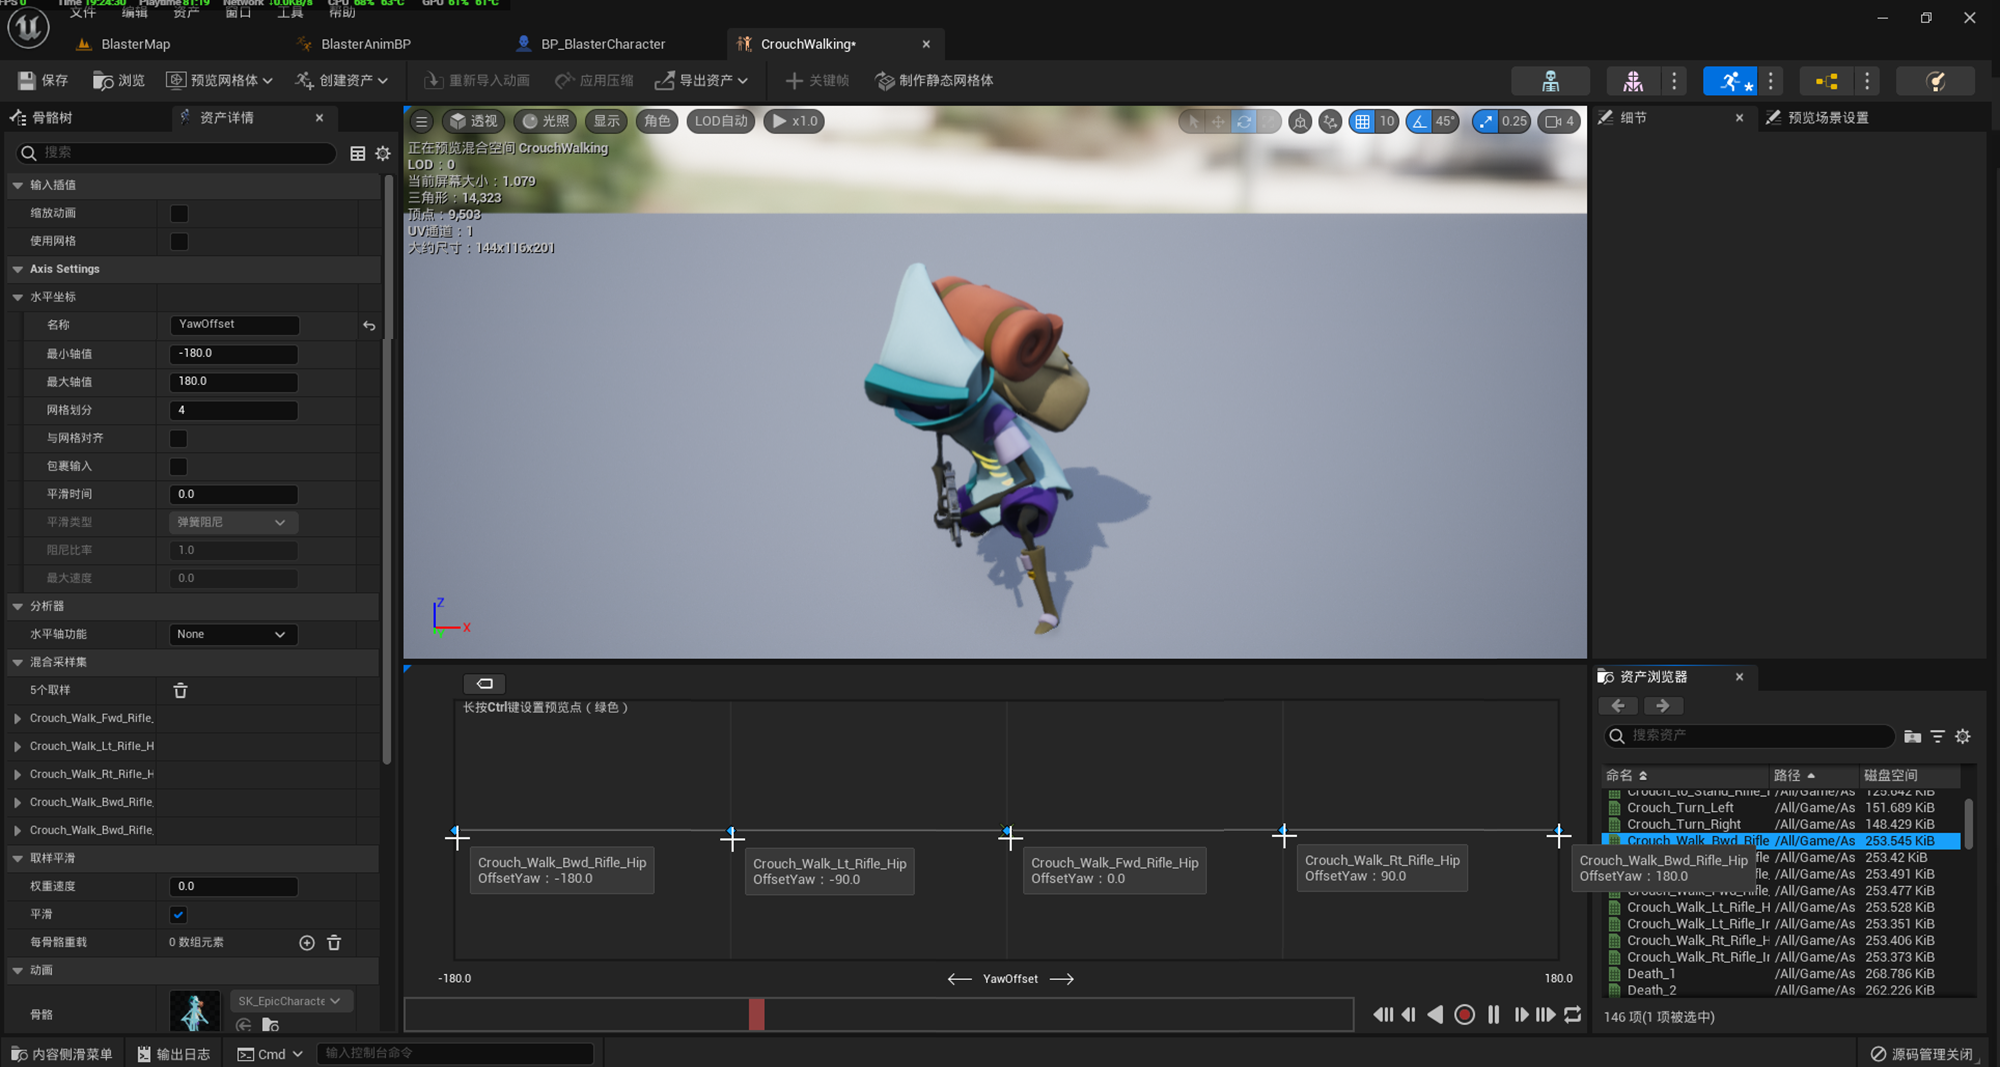Toggle the record animation button
The height and width of the screenshot is (1067, 2000).
pos(1464,1014)
